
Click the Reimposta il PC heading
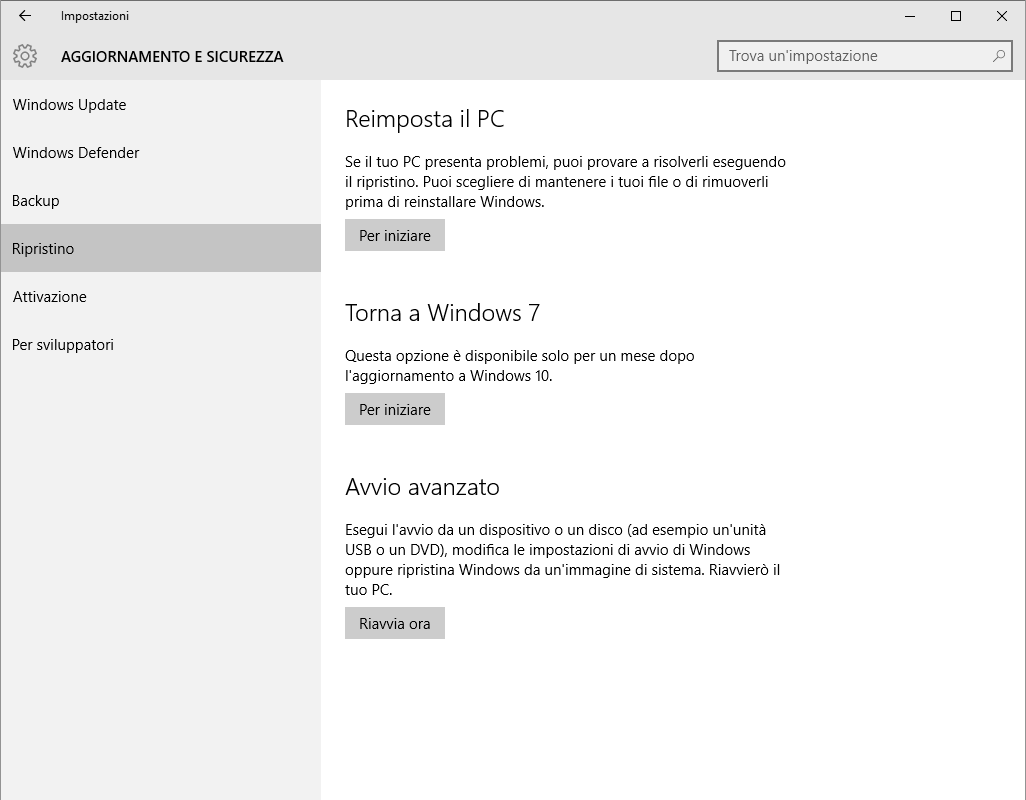pos(425,119)
